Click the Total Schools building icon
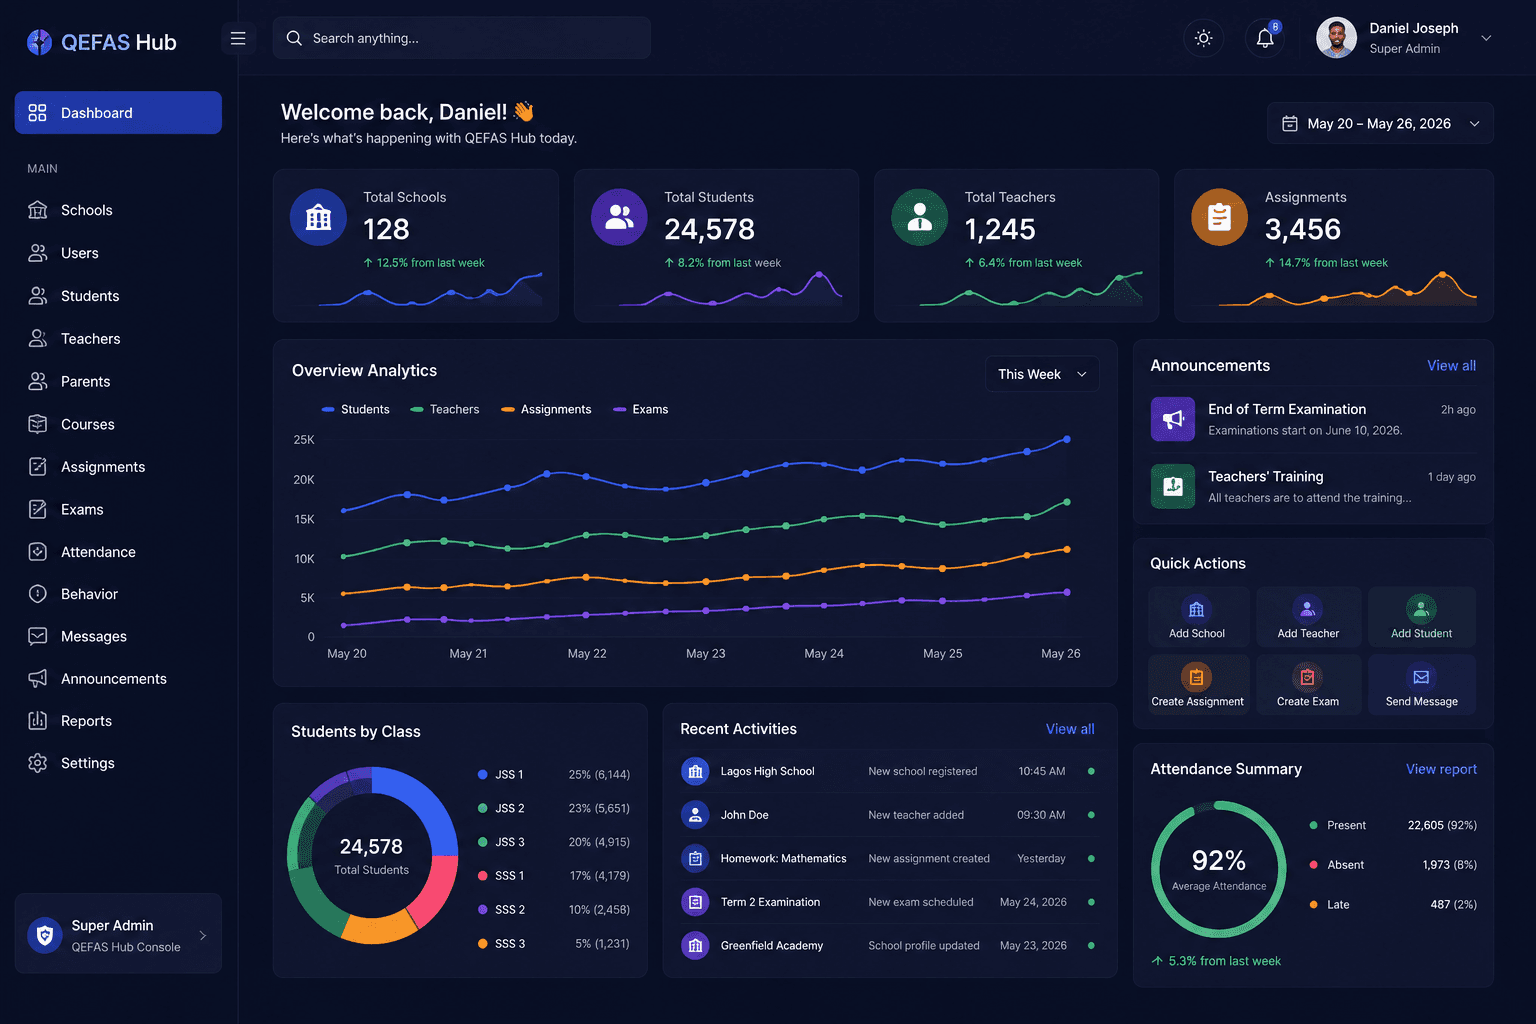The image size is (1536, 1024). click(x=318, y=217)
